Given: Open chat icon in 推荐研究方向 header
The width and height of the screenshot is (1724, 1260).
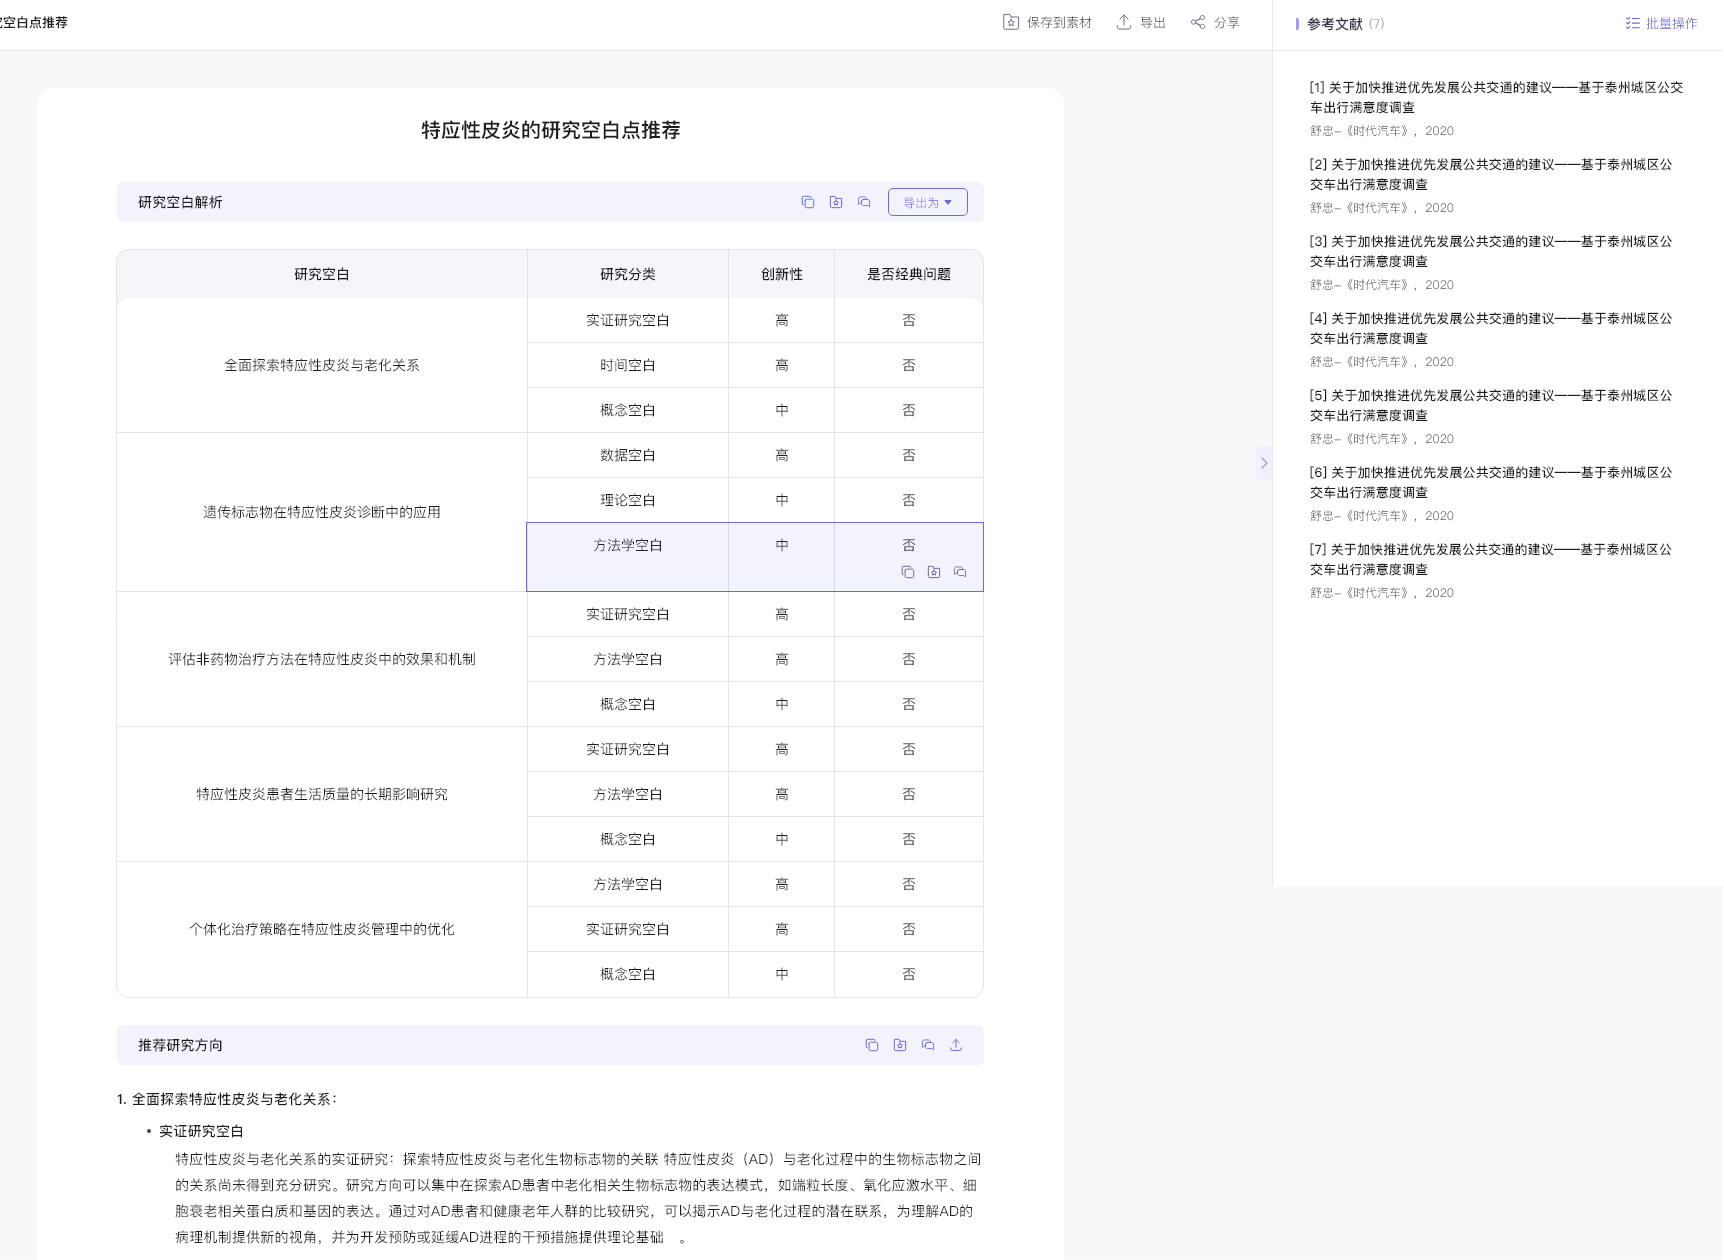Looking at the screenshot, I should 928,1045.
